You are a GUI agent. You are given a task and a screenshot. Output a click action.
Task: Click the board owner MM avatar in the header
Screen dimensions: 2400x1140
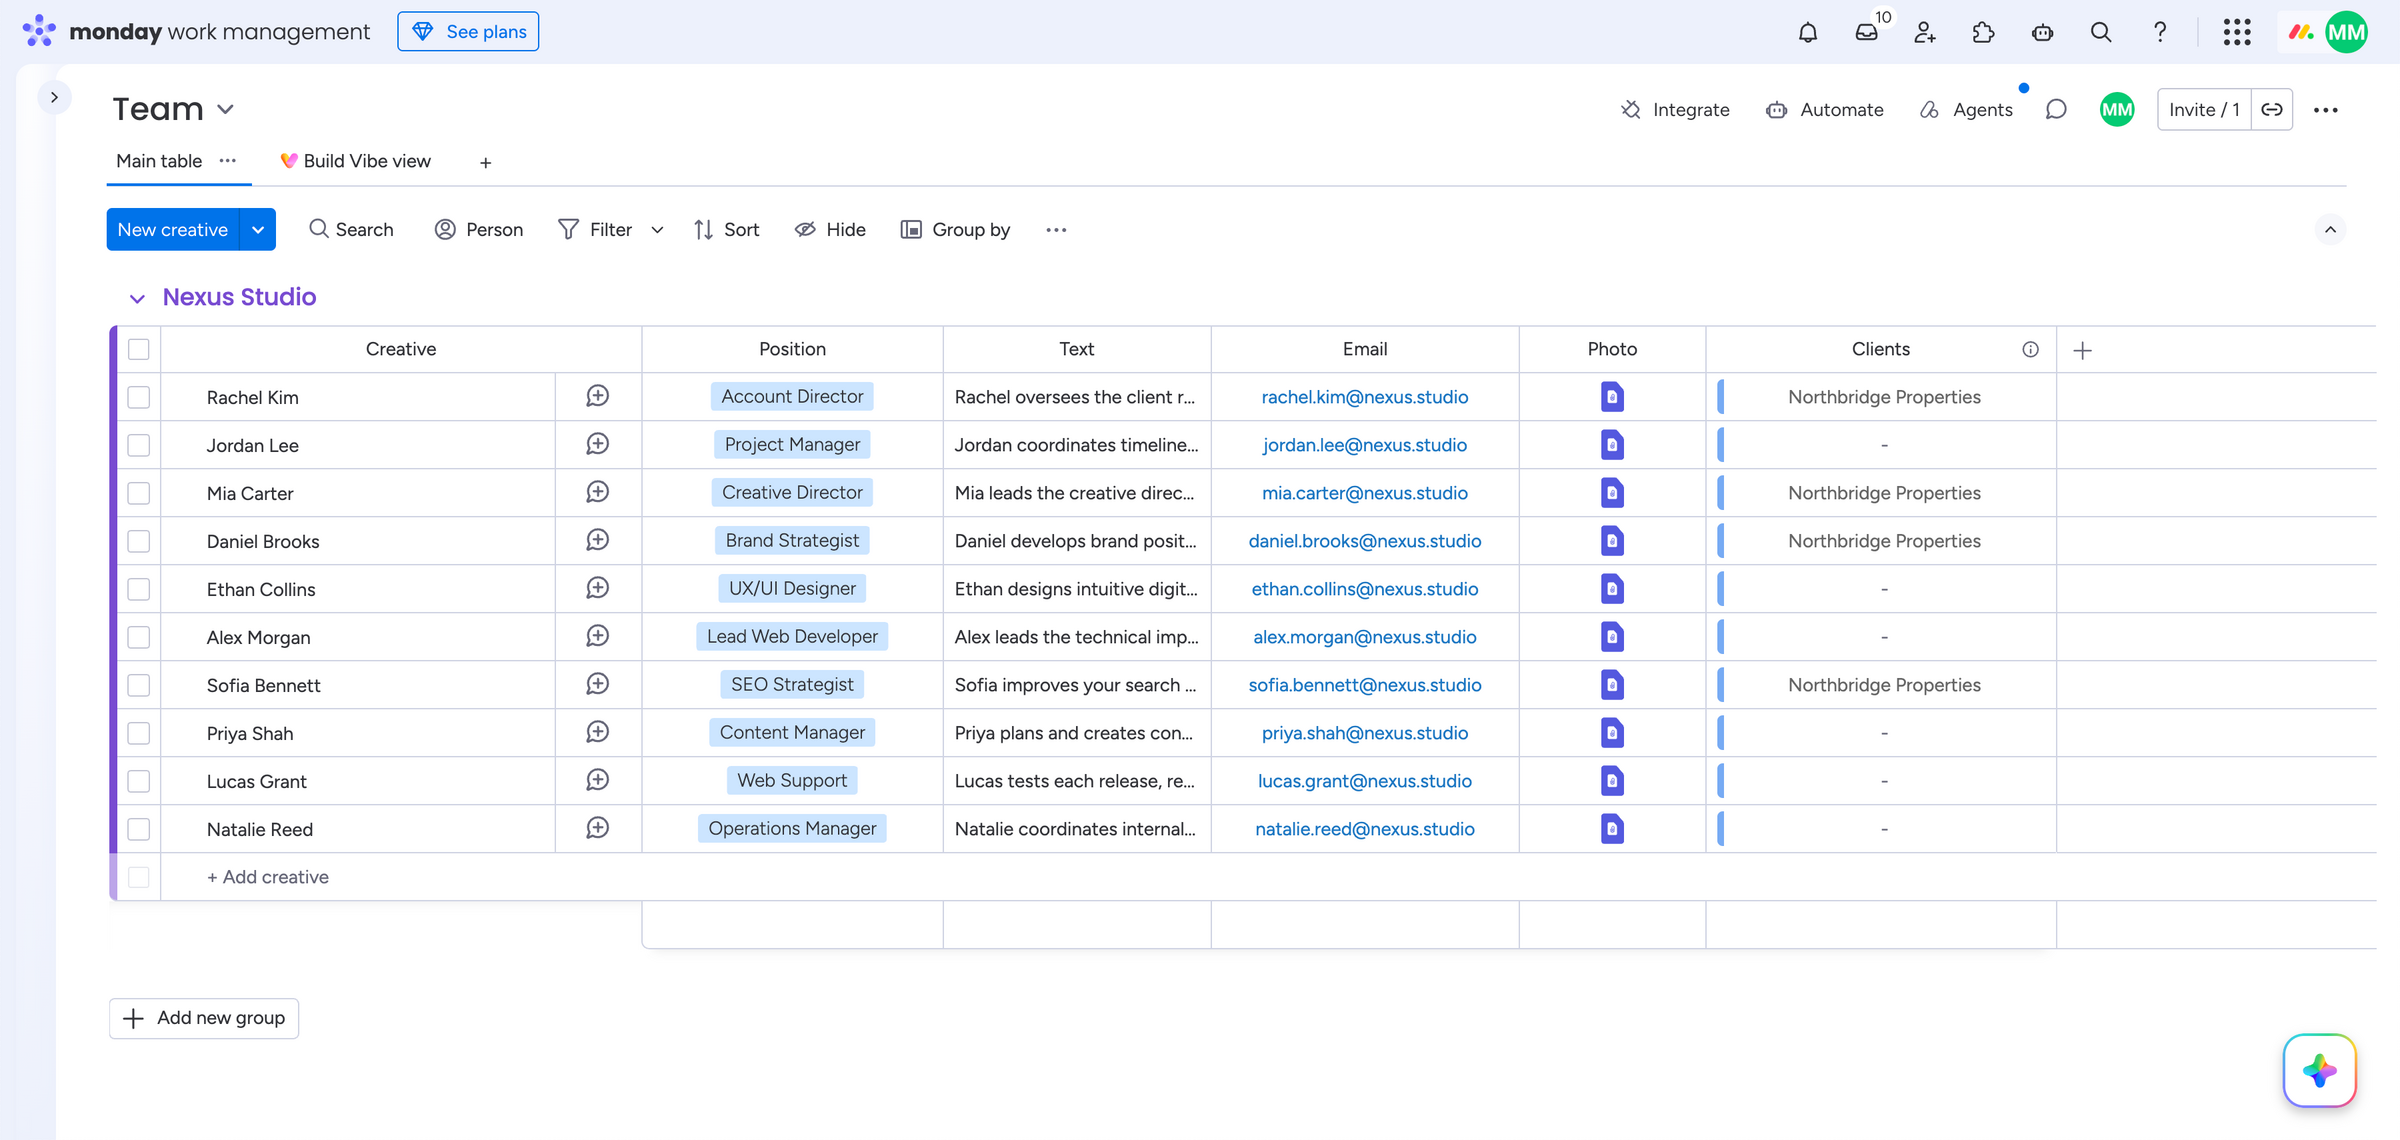point(2116,110)
